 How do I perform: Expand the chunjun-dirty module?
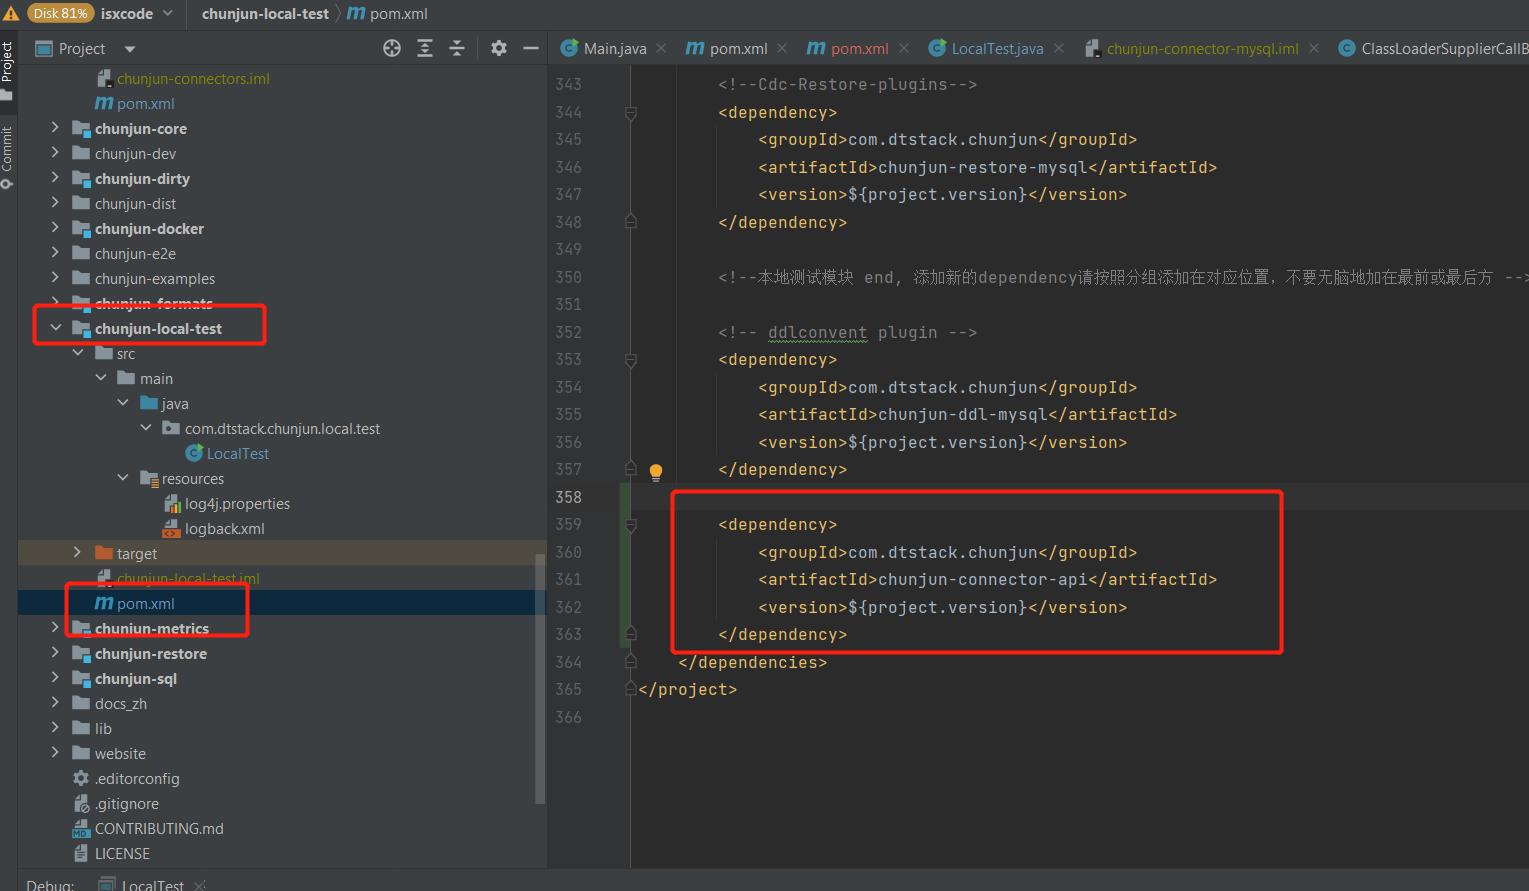coord(55,178)
